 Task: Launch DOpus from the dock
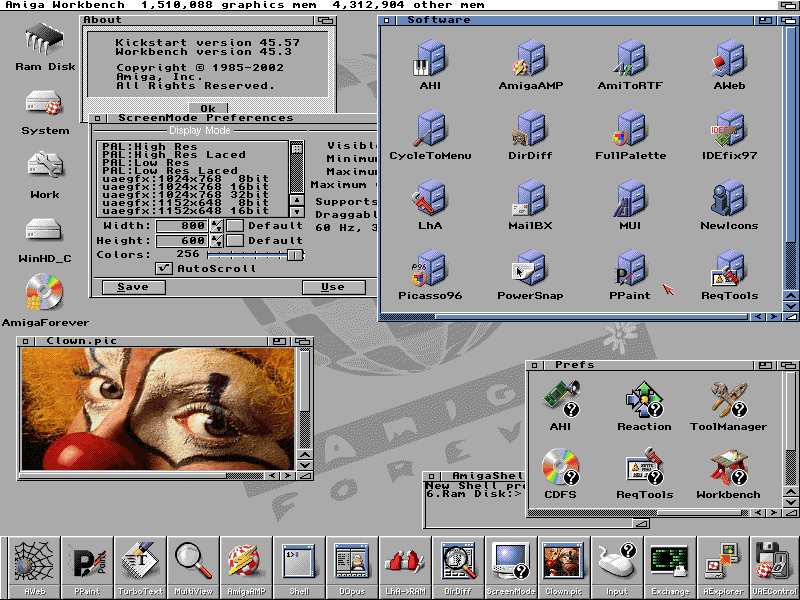click(353, 567)
